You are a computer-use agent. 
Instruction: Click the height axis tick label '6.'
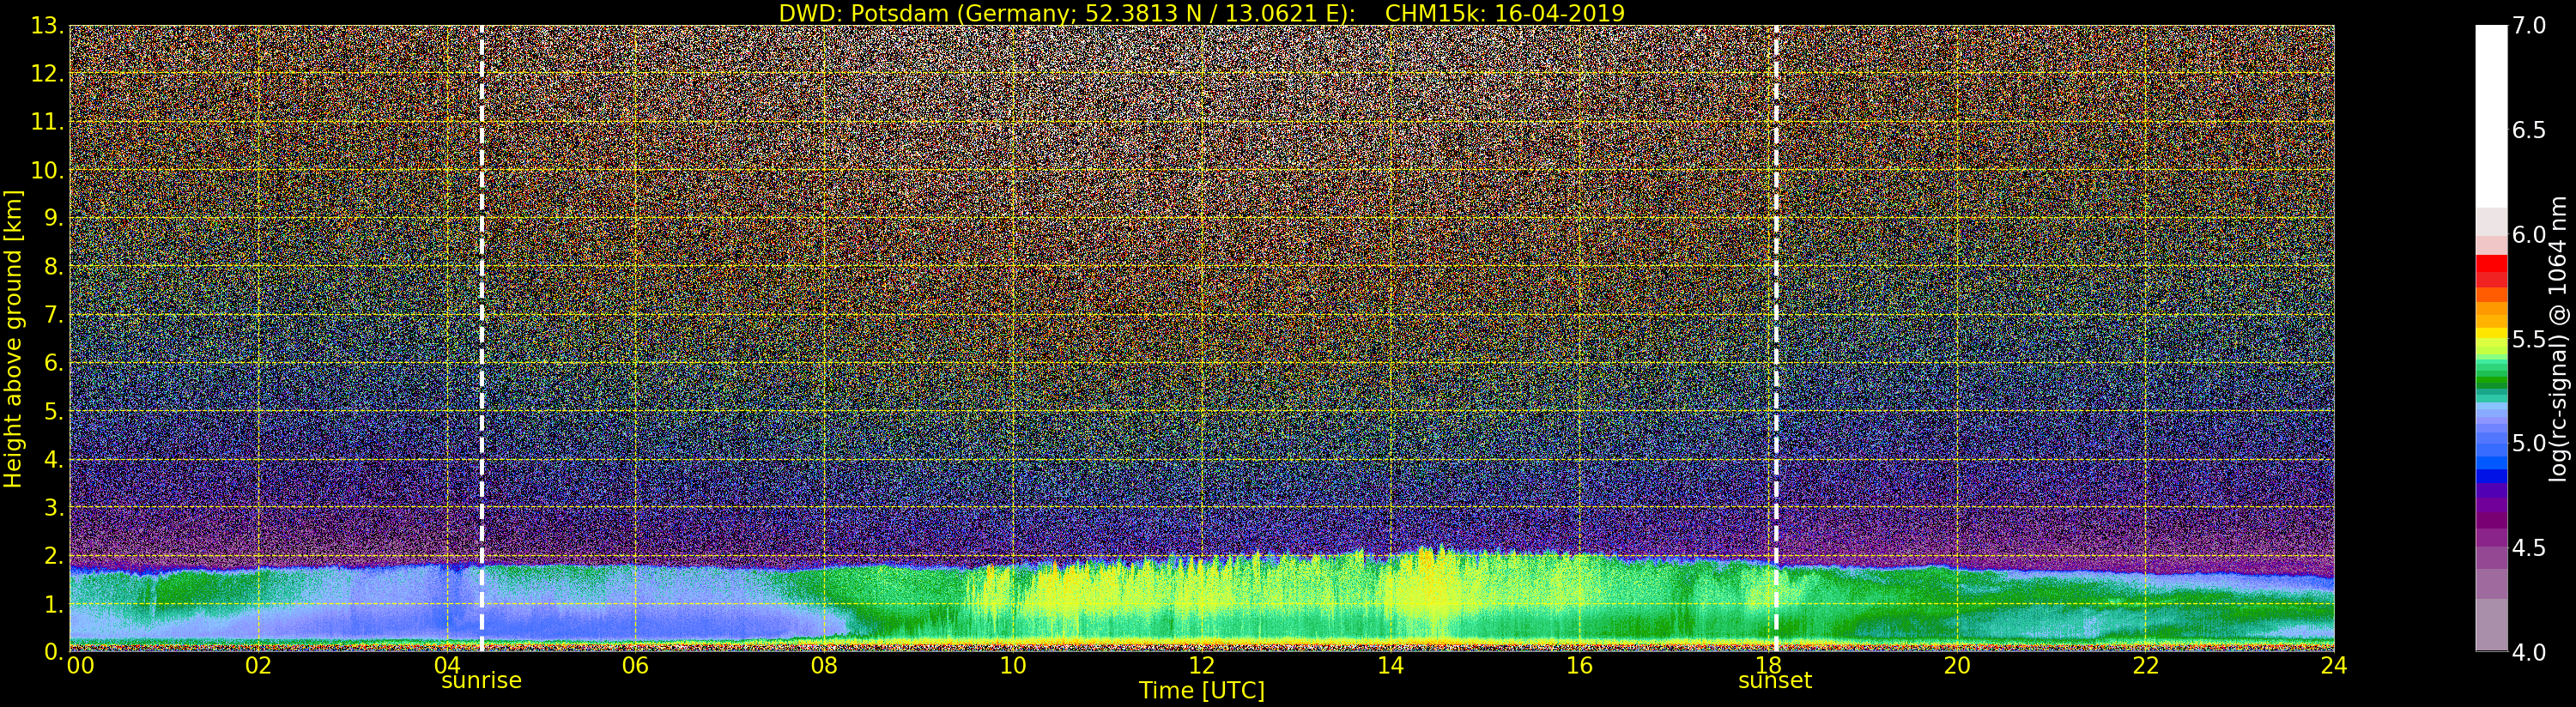point(53,363)
